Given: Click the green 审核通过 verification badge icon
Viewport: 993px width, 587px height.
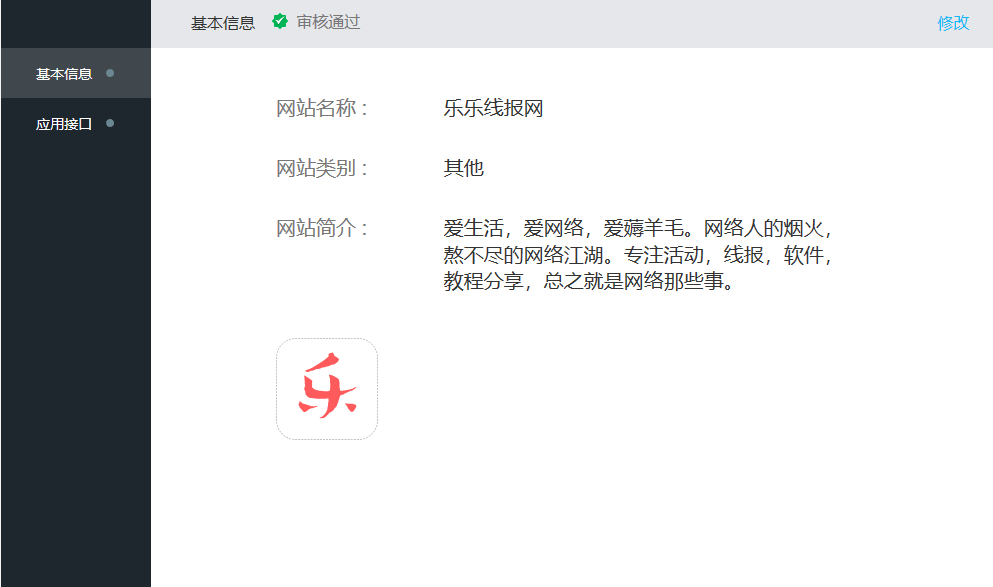Looking at the screenshot, I should pyautogui.click(x=280, y=21).
